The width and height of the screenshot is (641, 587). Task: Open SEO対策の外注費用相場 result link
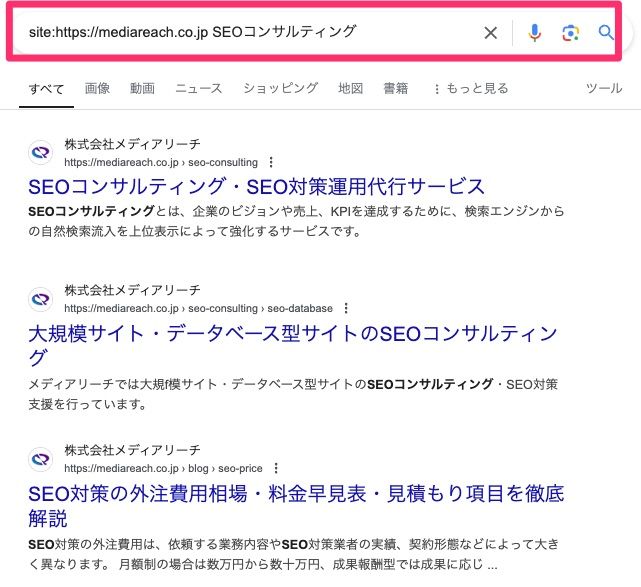pyautogui.click(x=296, y=505)
